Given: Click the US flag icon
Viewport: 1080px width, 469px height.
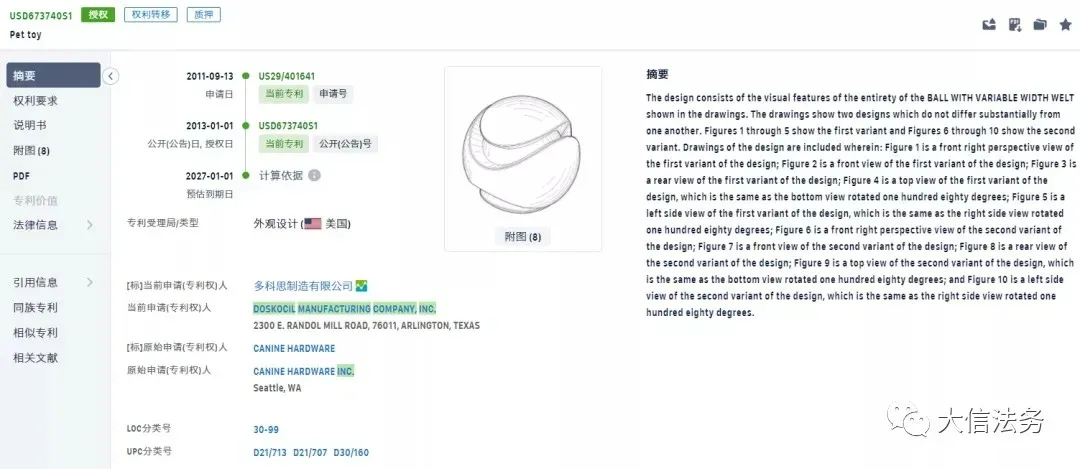Looking at the screenshot, I should point(313,224).
